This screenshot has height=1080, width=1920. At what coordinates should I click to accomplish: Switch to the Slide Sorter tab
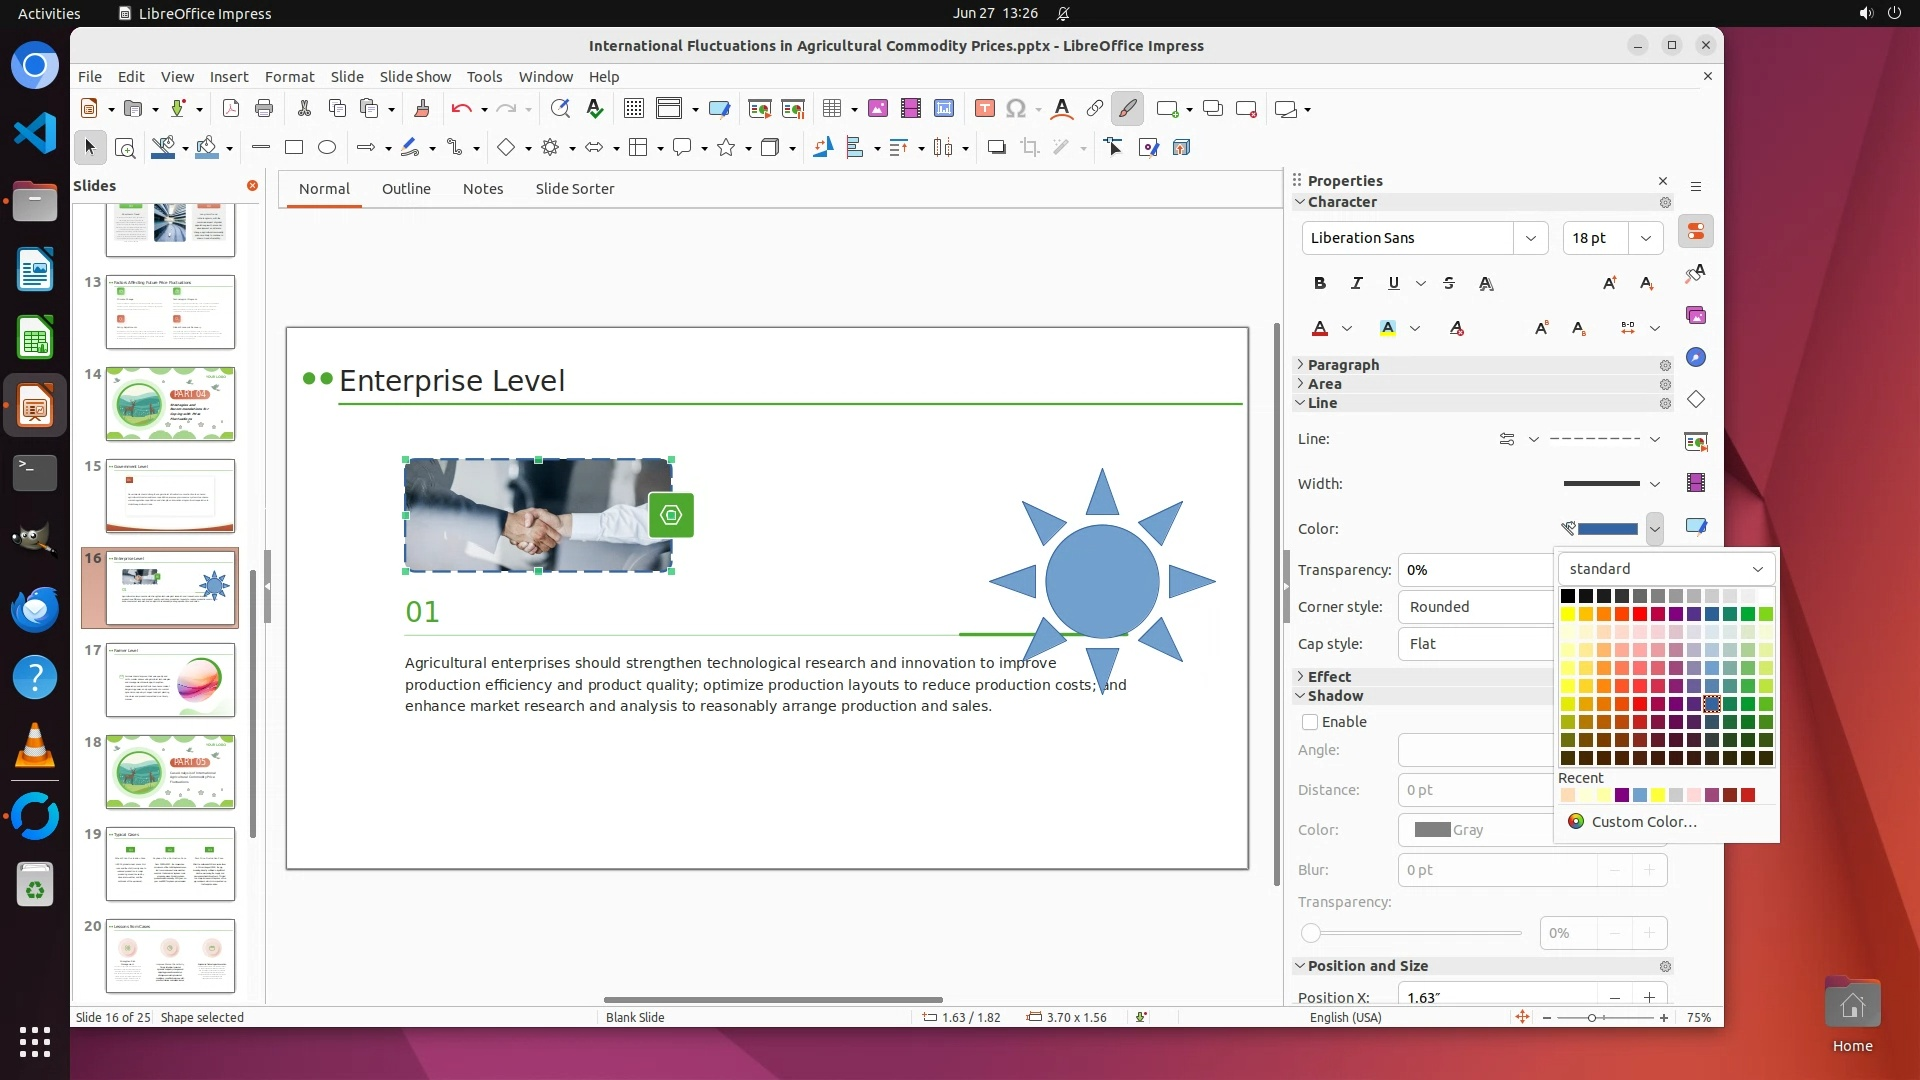(x=574, y=189)
